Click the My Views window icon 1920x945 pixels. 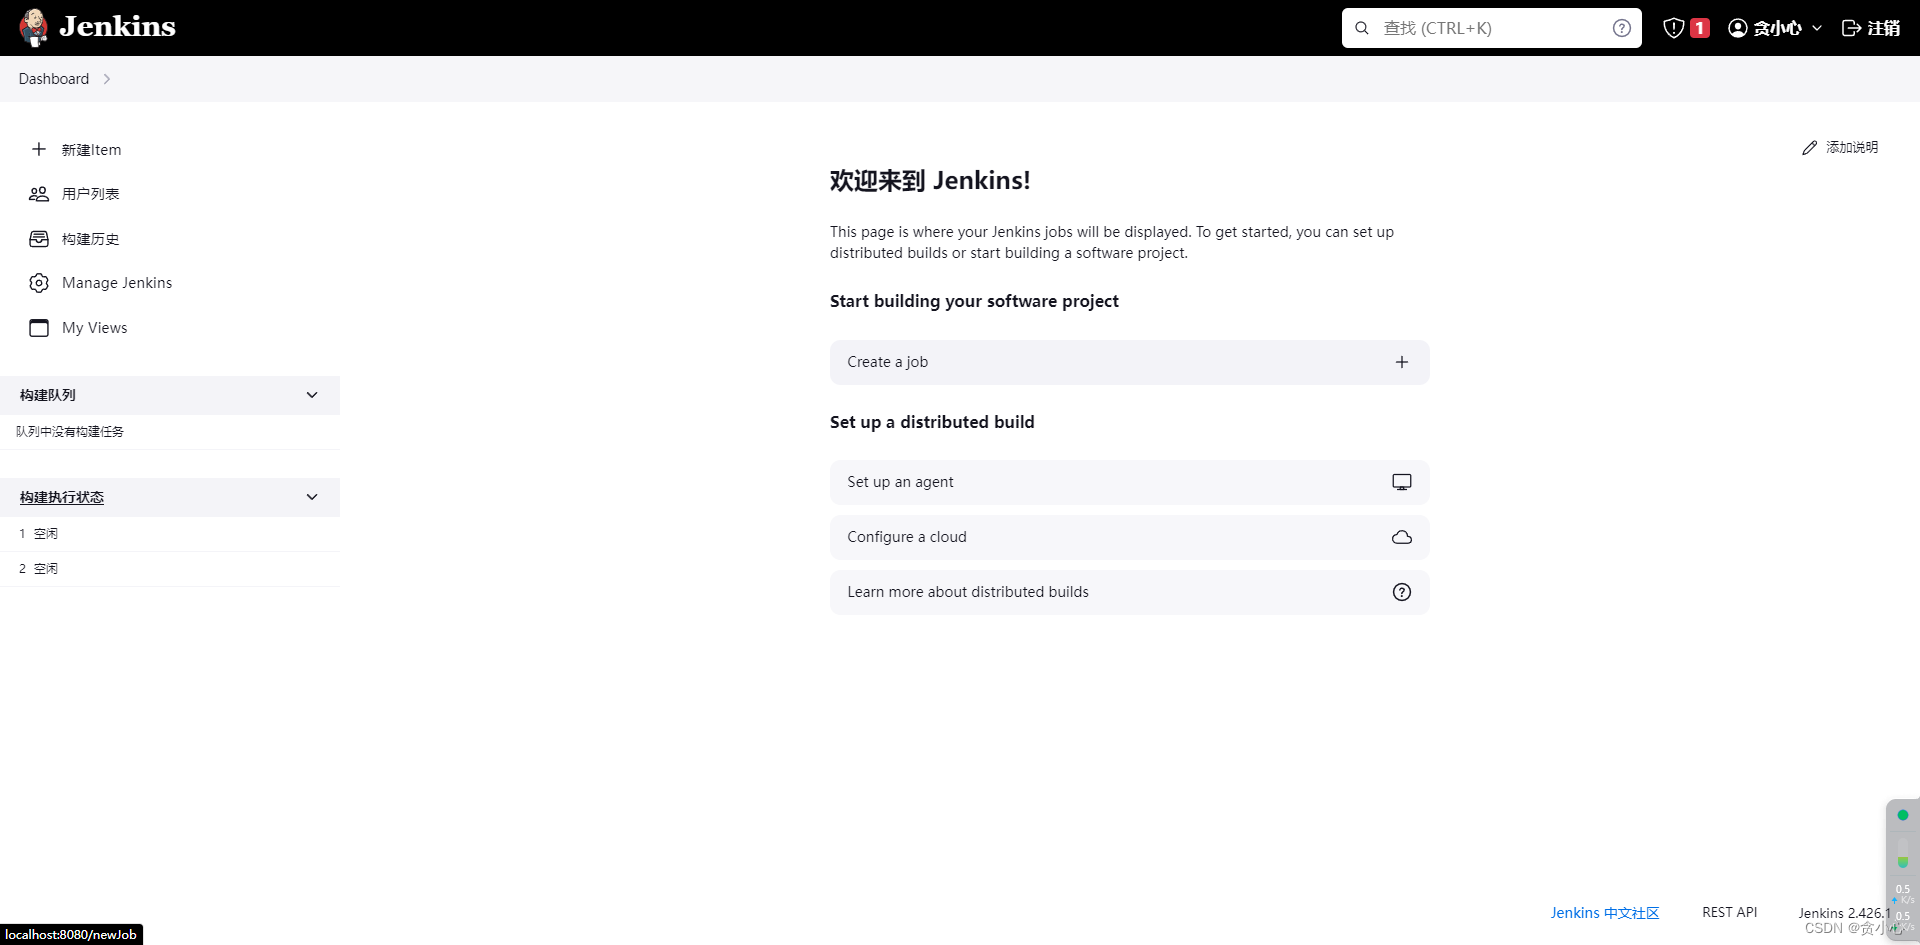click(x=39, y=328)
